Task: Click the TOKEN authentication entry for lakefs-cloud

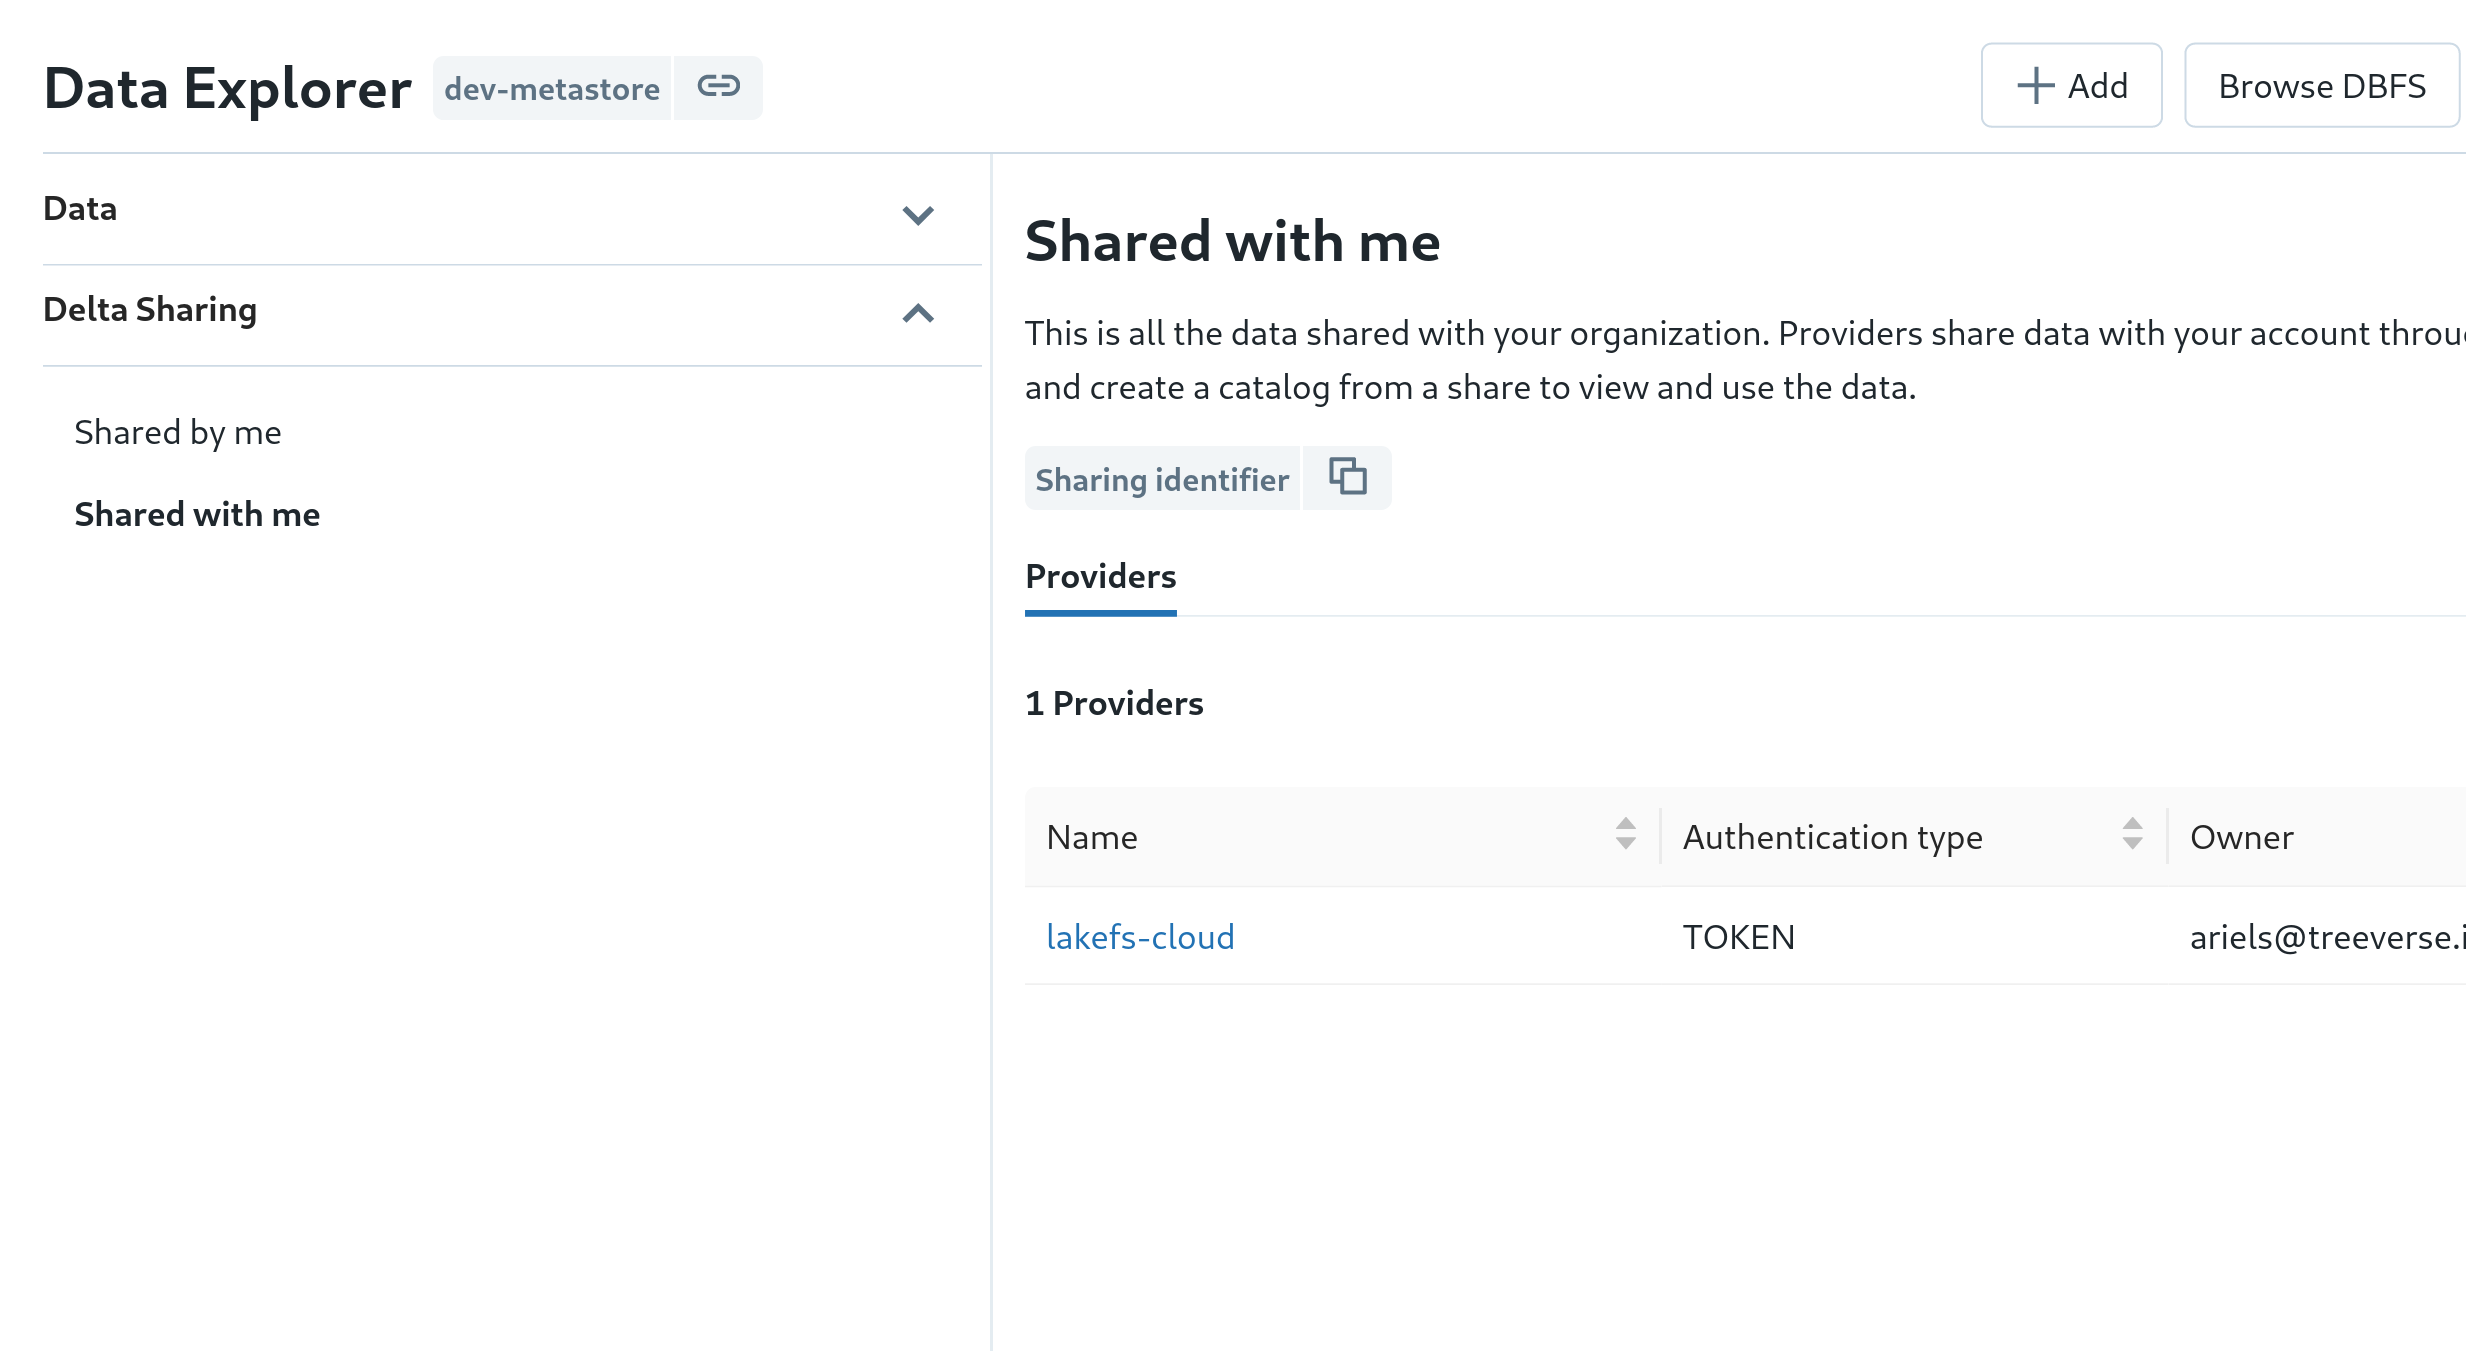Action: click(1738, 937)
